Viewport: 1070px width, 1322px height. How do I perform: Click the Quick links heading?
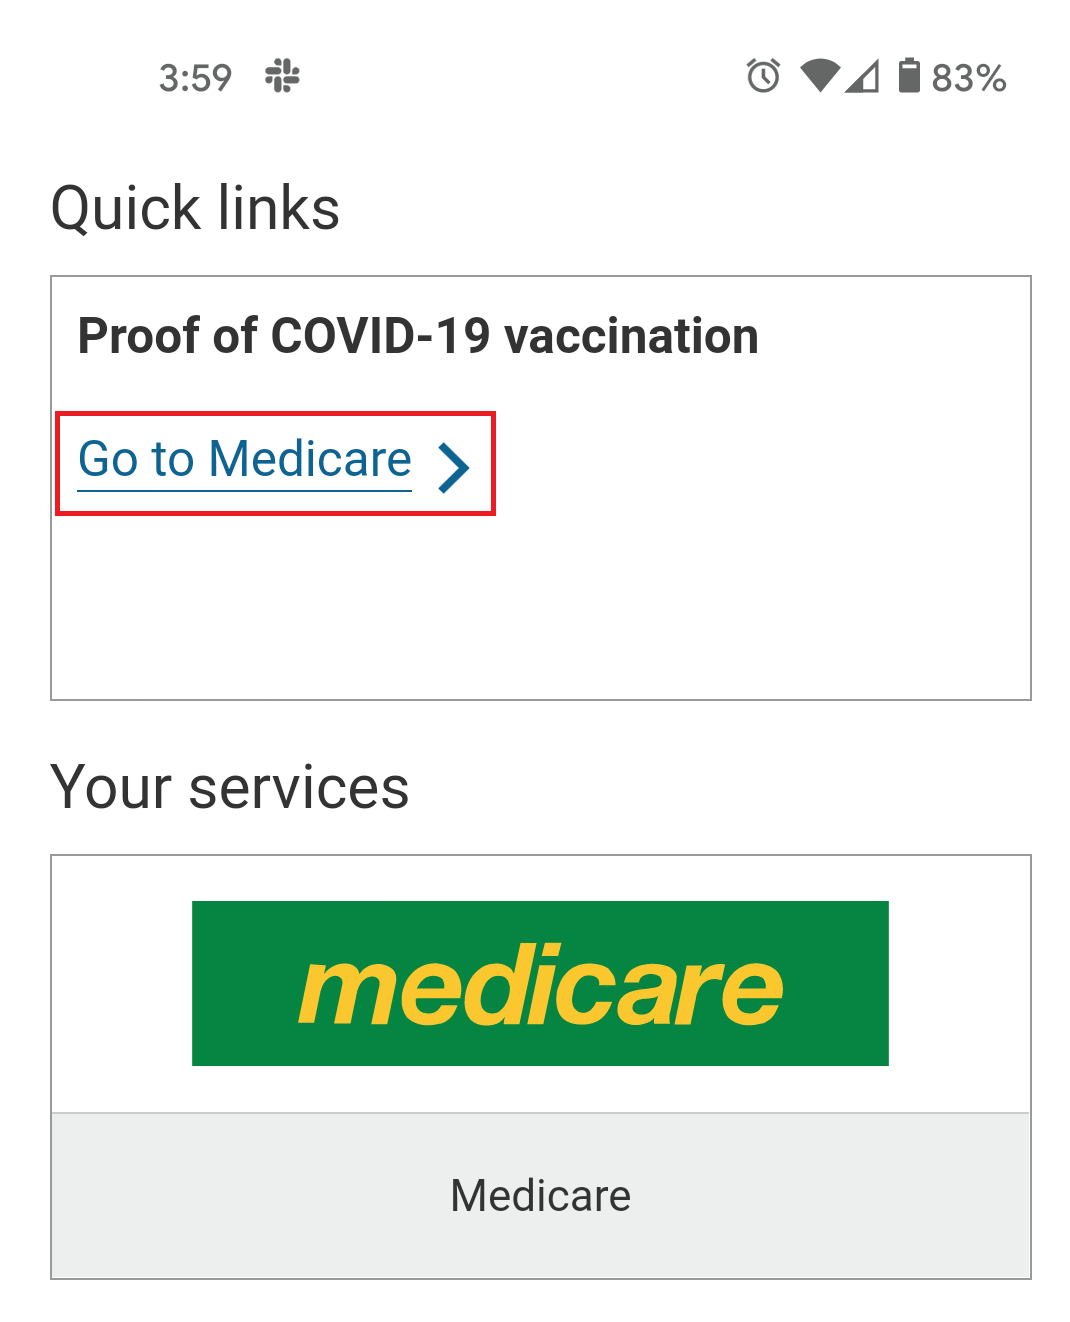point(195,208)
